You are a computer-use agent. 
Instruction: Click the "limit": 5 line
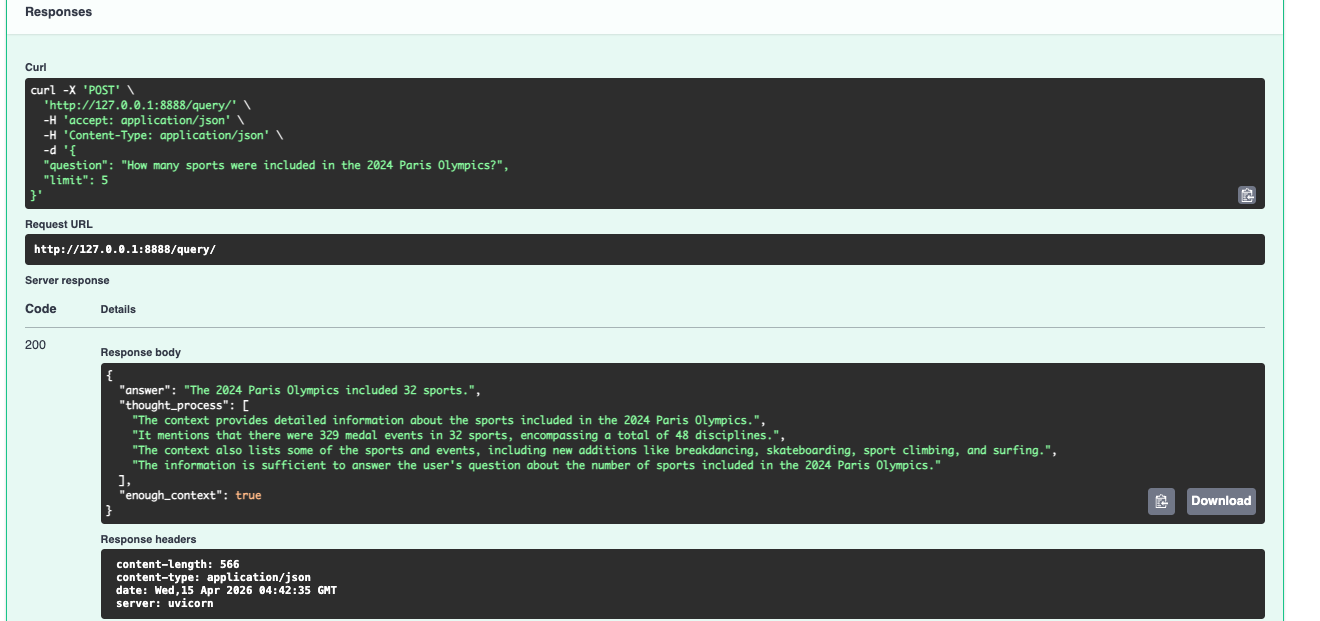click(x=76, y=180)
